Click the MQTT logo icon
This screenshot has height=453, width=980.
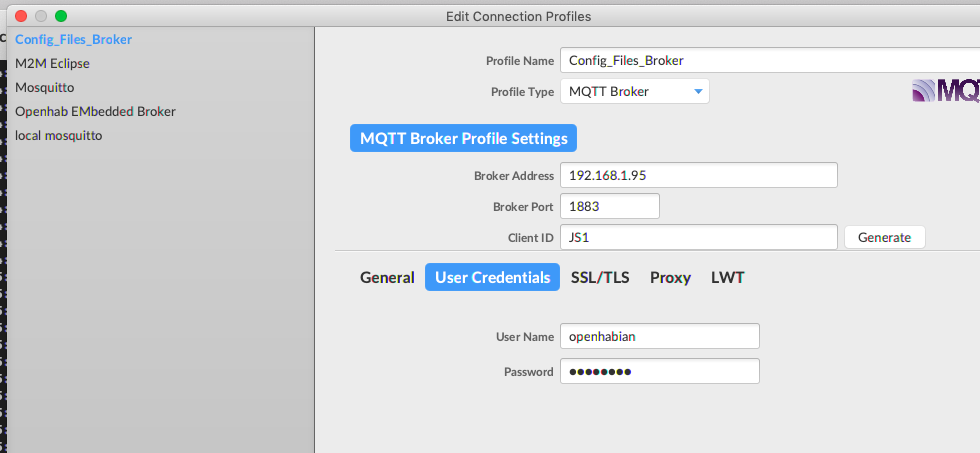(946, 92)
